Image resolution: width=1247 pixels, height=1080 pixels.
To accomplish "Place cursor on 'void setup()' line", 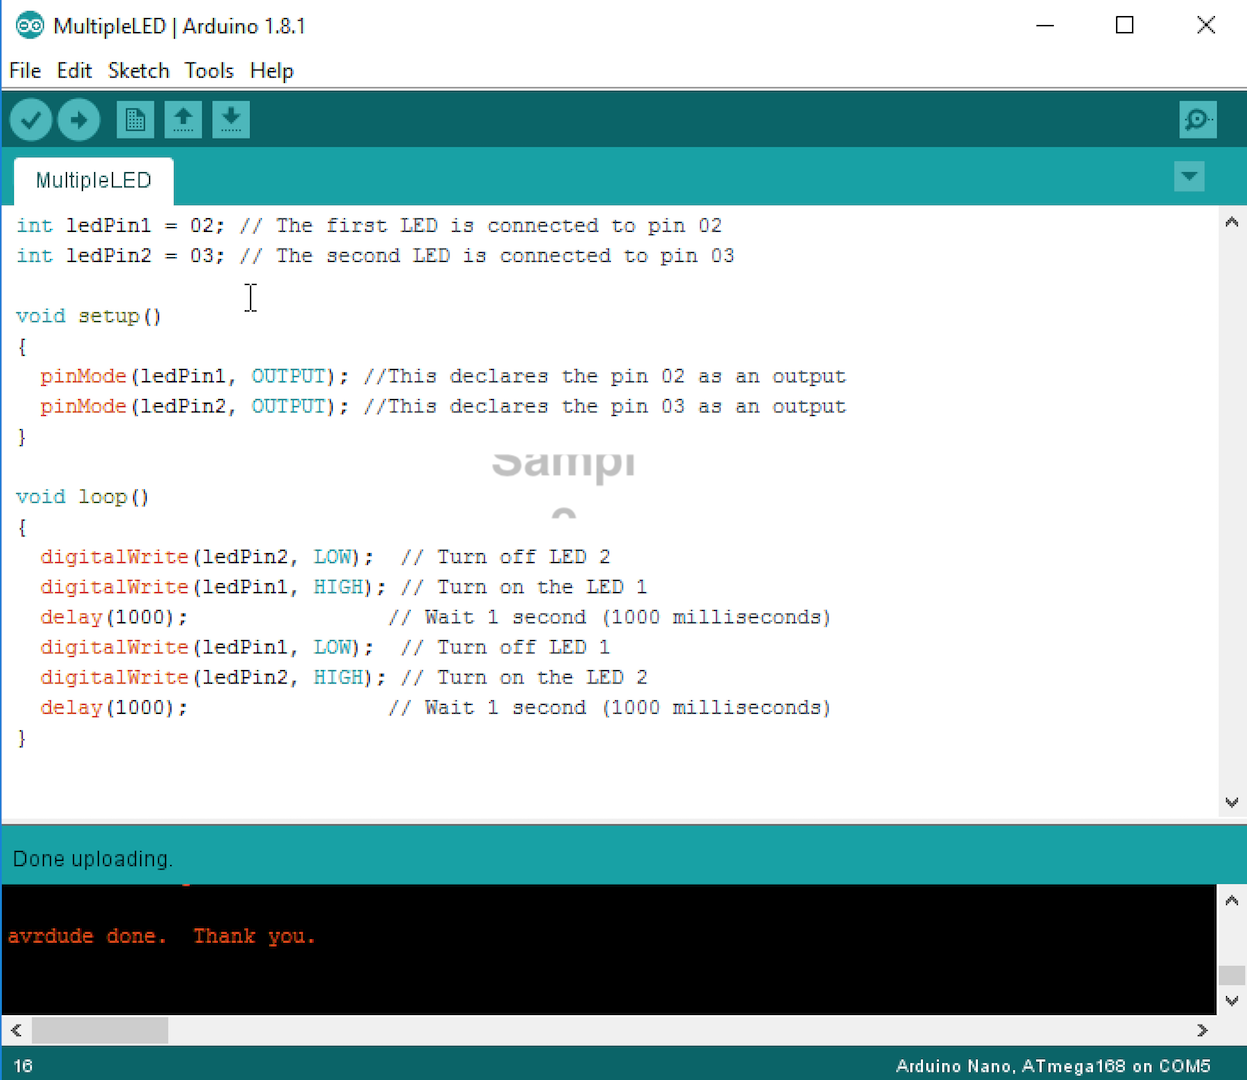I will (89, 316).
